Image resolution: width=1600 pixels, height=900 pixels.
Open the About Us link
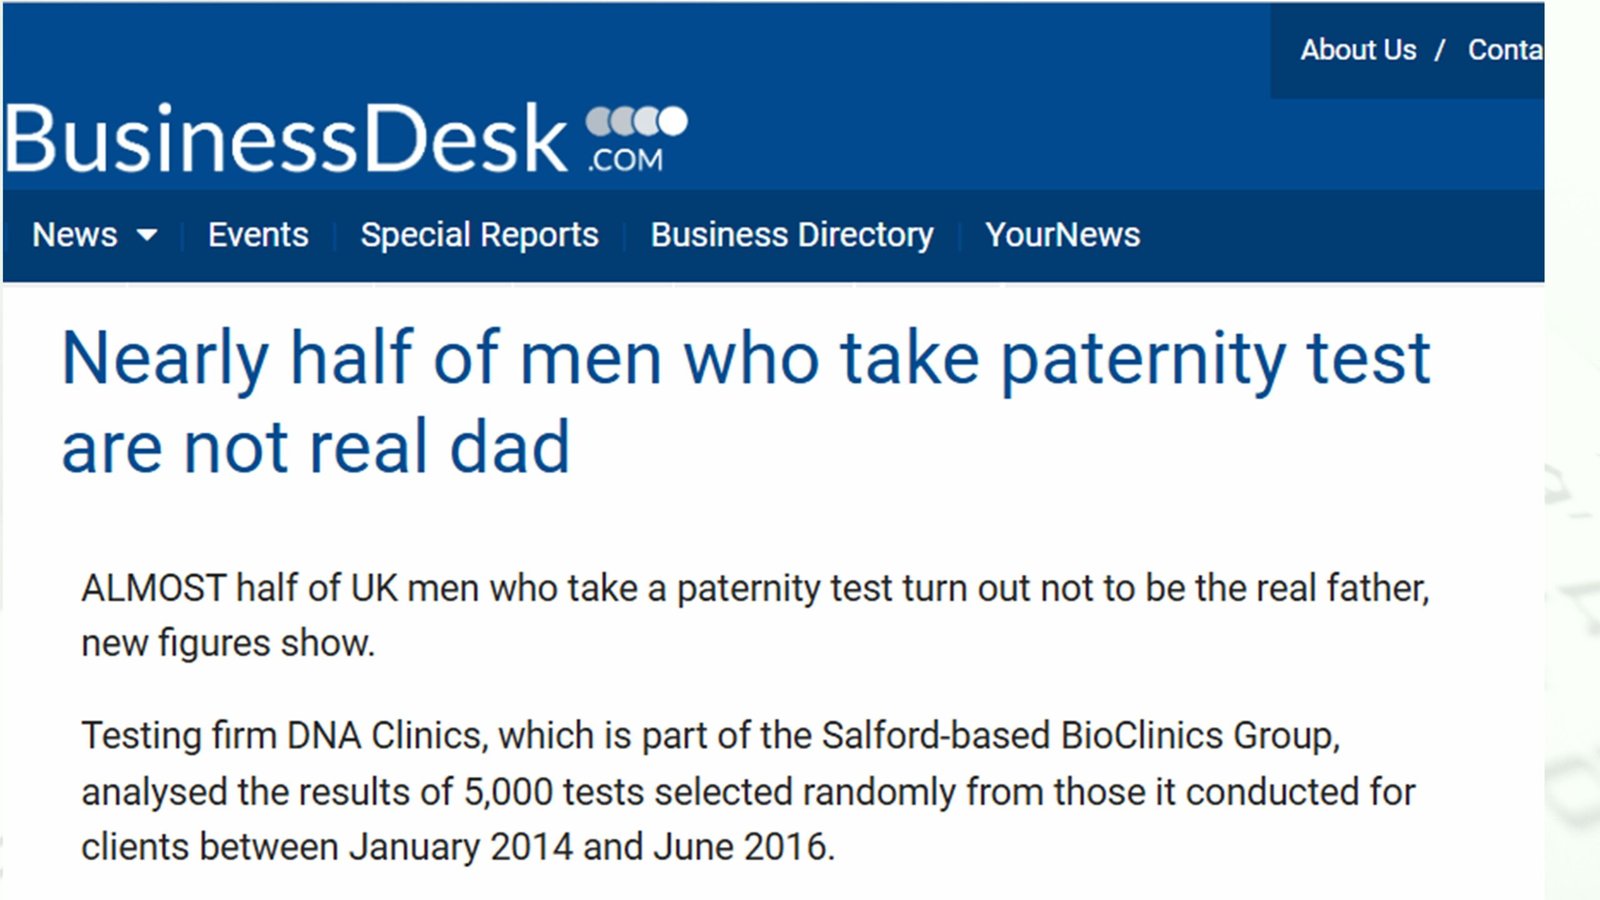coord(1358,50)
